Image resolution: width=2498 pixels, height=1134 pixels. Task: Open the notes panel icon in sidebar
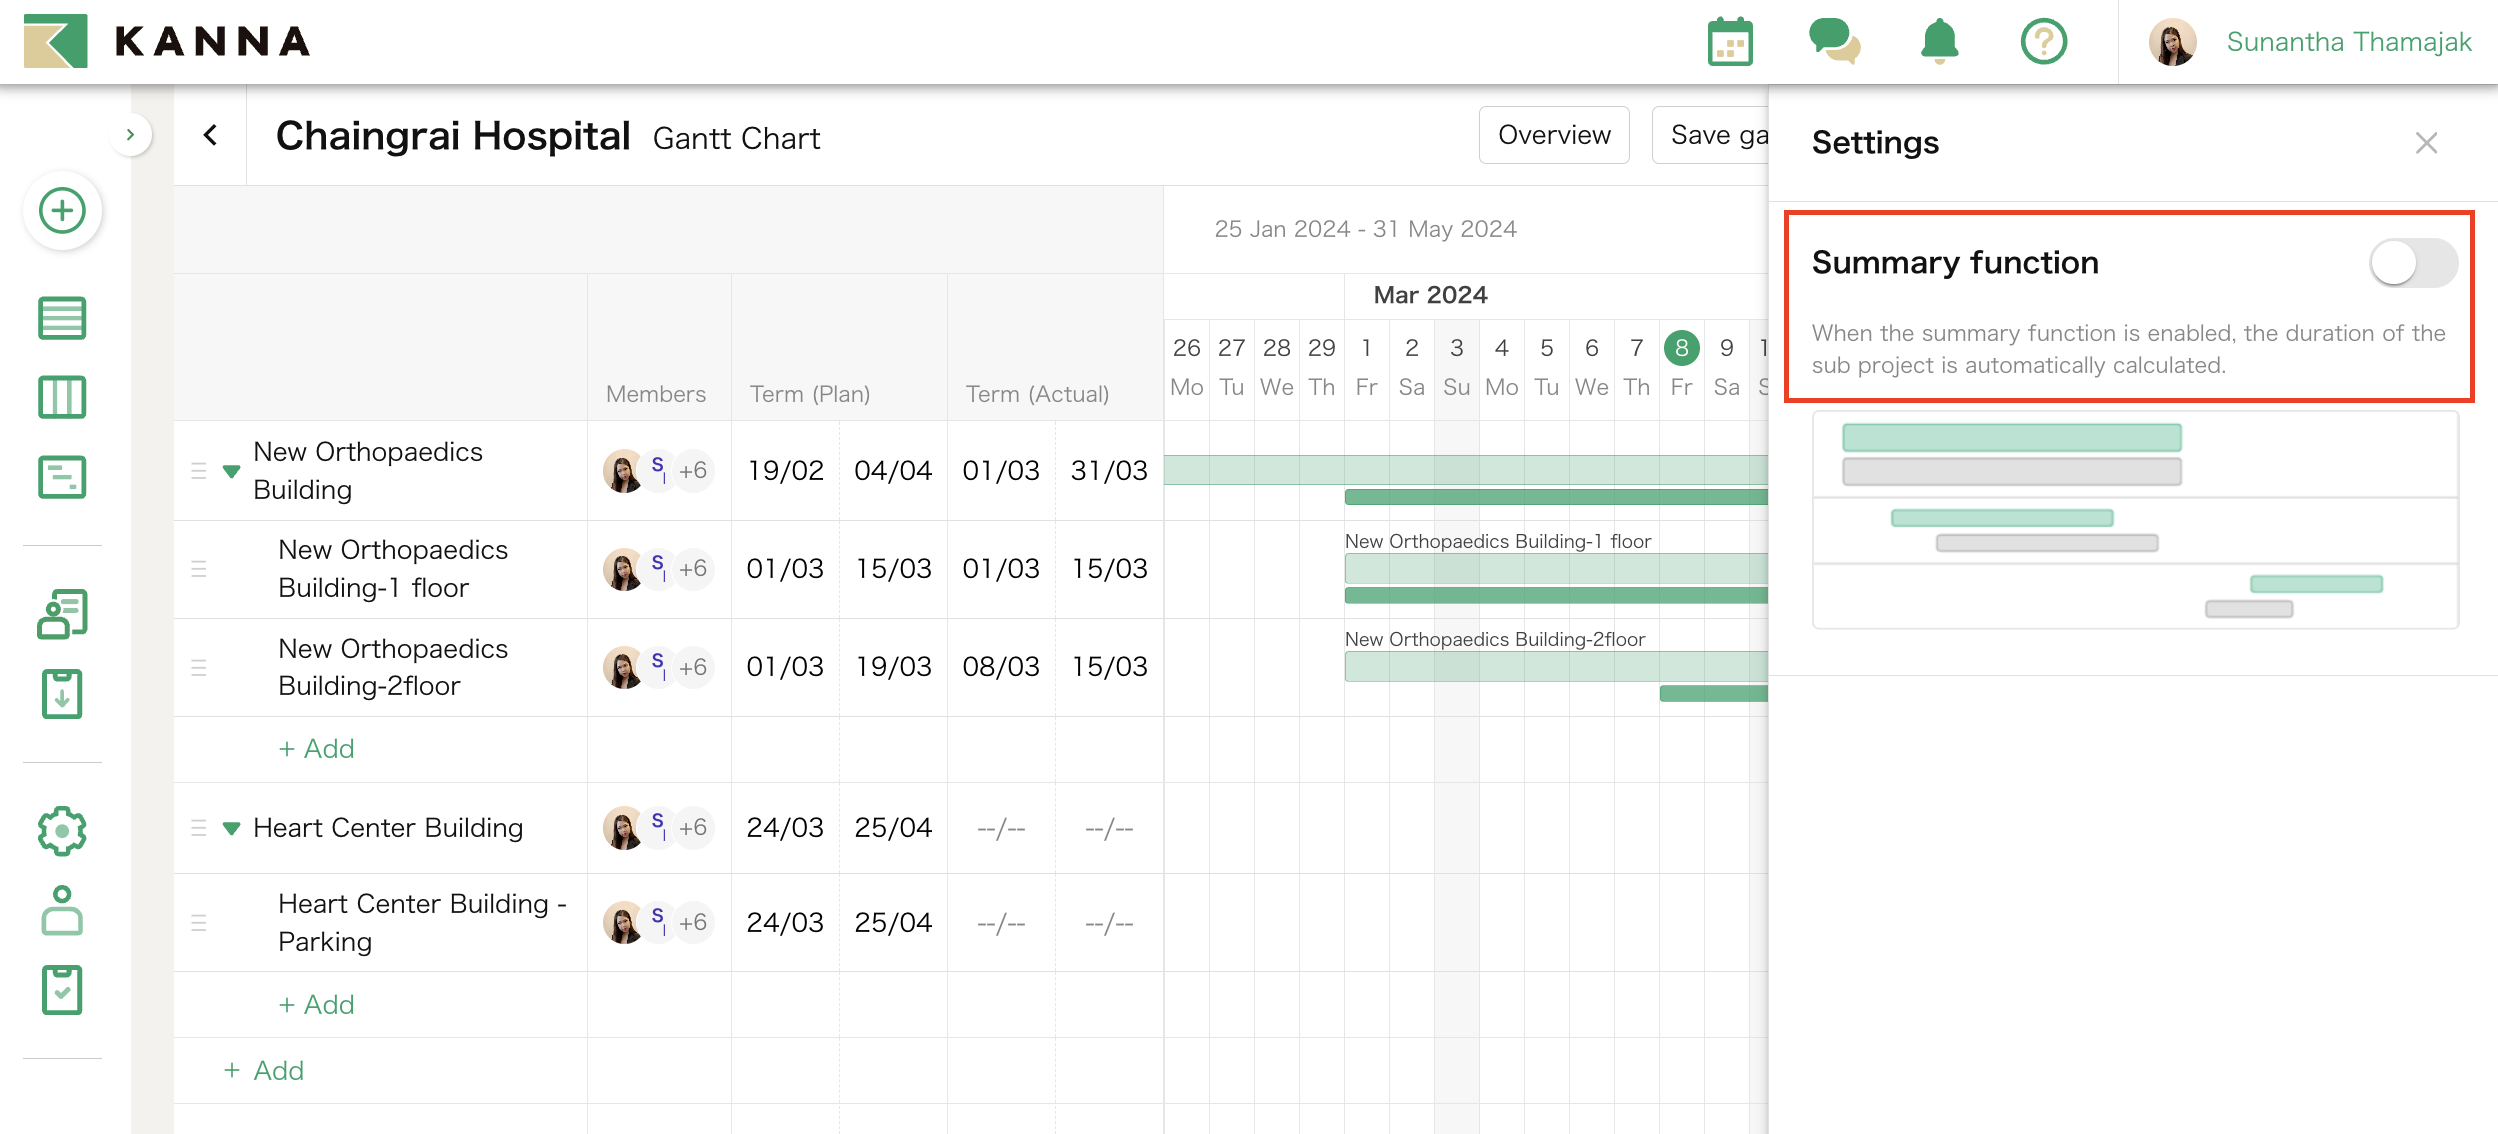click(62, 478)
